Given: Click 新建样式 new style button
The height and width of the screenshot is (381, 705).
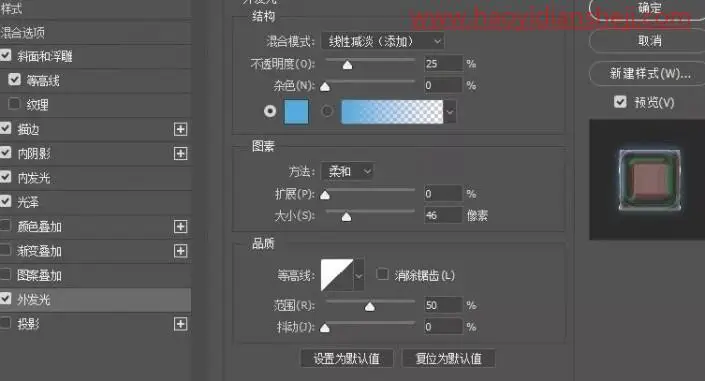Looking at the screenshot, I should click(648, 73).
